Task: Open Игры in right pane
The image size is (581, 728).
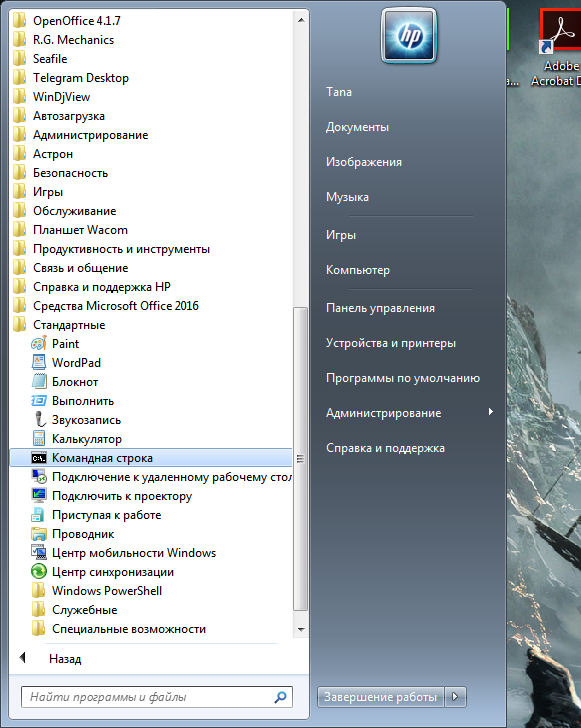Action: 341,235
